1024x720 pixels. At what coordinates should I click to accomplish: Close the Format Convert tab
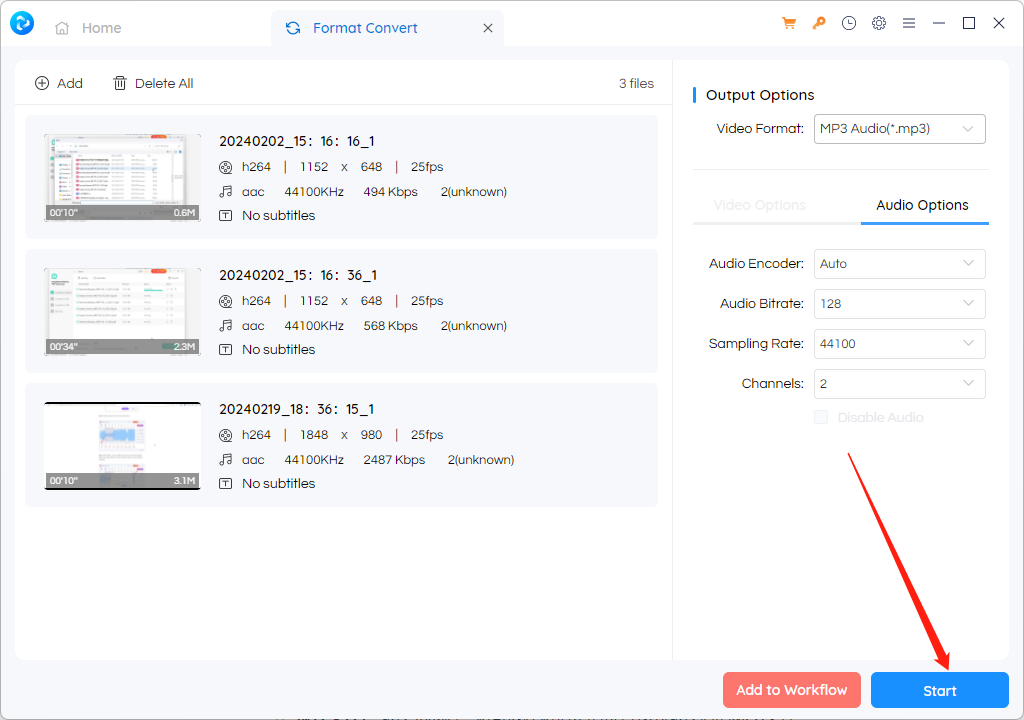tap(488, 28)
